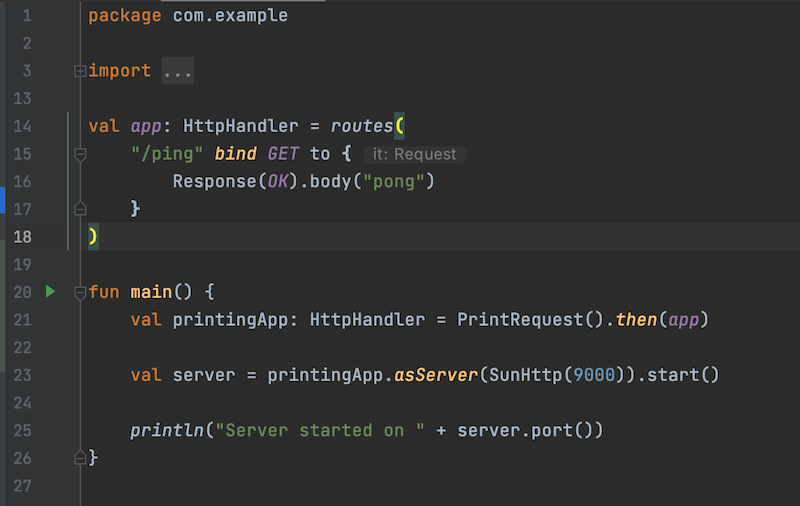Click the 'to' infix keyword on line 15

click(x=320, y=154)
